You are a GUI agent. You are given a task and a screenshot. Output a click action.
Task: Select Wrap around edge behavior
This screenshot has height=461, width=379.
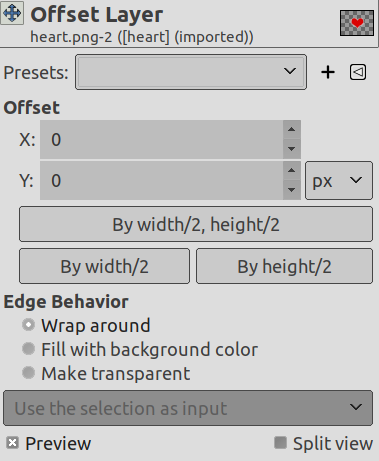click(28, 325)
